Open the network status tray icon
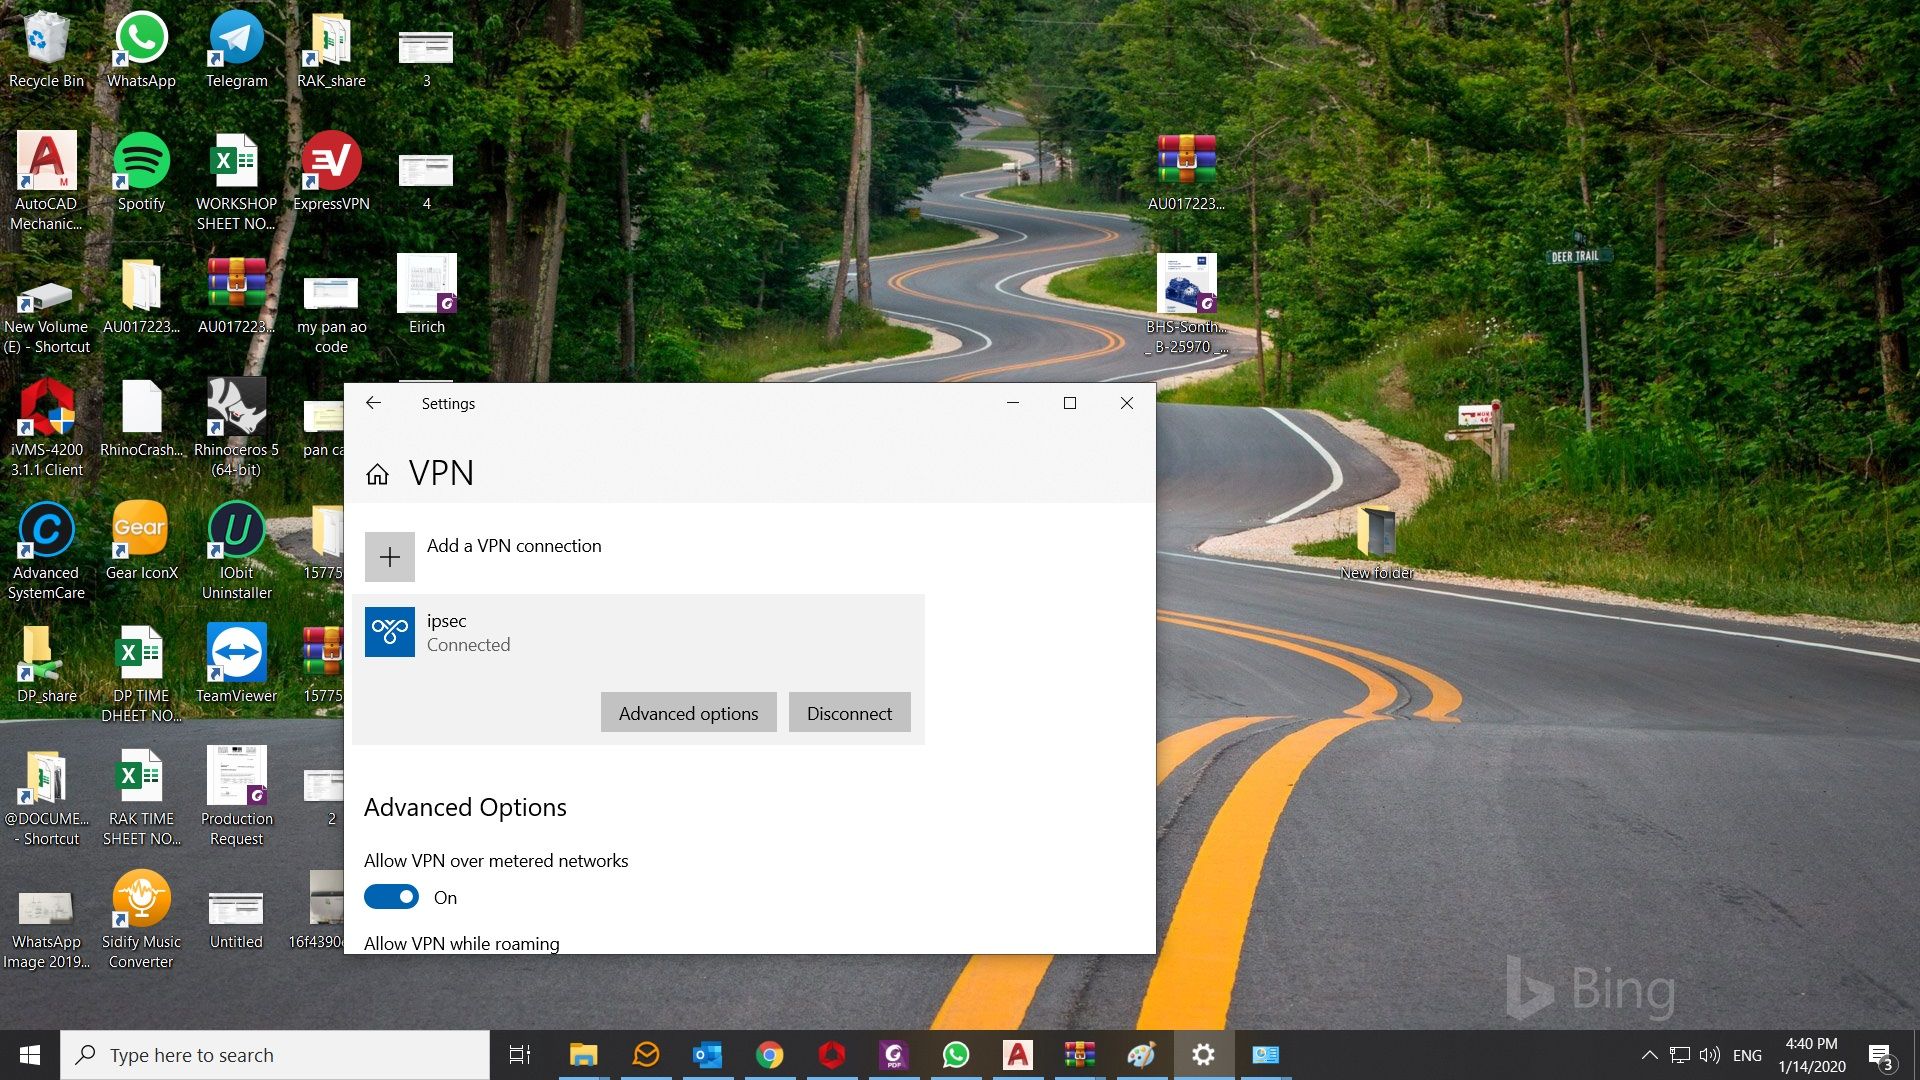Image resolution: width=1920 pixels, height=1080 pixels. click(1680, 1055)
